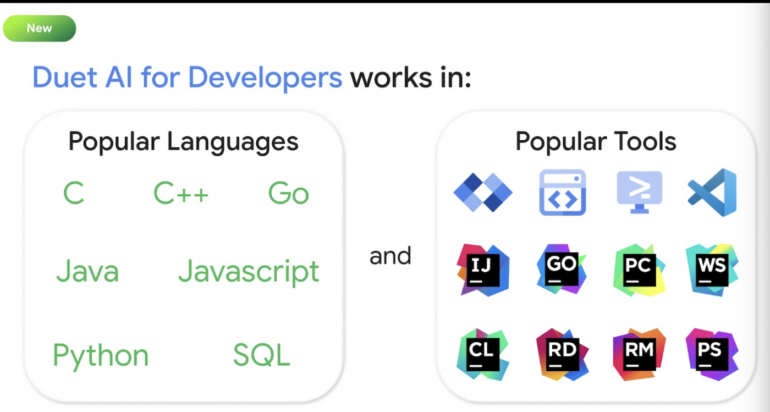The width and height of the screenshot is (770, 412).
Task: Select the GoLand GO icon
Action: click(563, 268)
